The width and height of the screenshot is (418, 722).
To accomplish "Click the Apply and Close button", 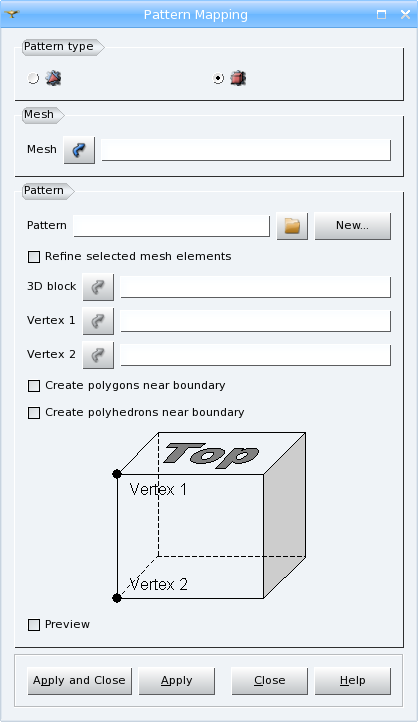I will pyautogui.click(x=80, y=681).
